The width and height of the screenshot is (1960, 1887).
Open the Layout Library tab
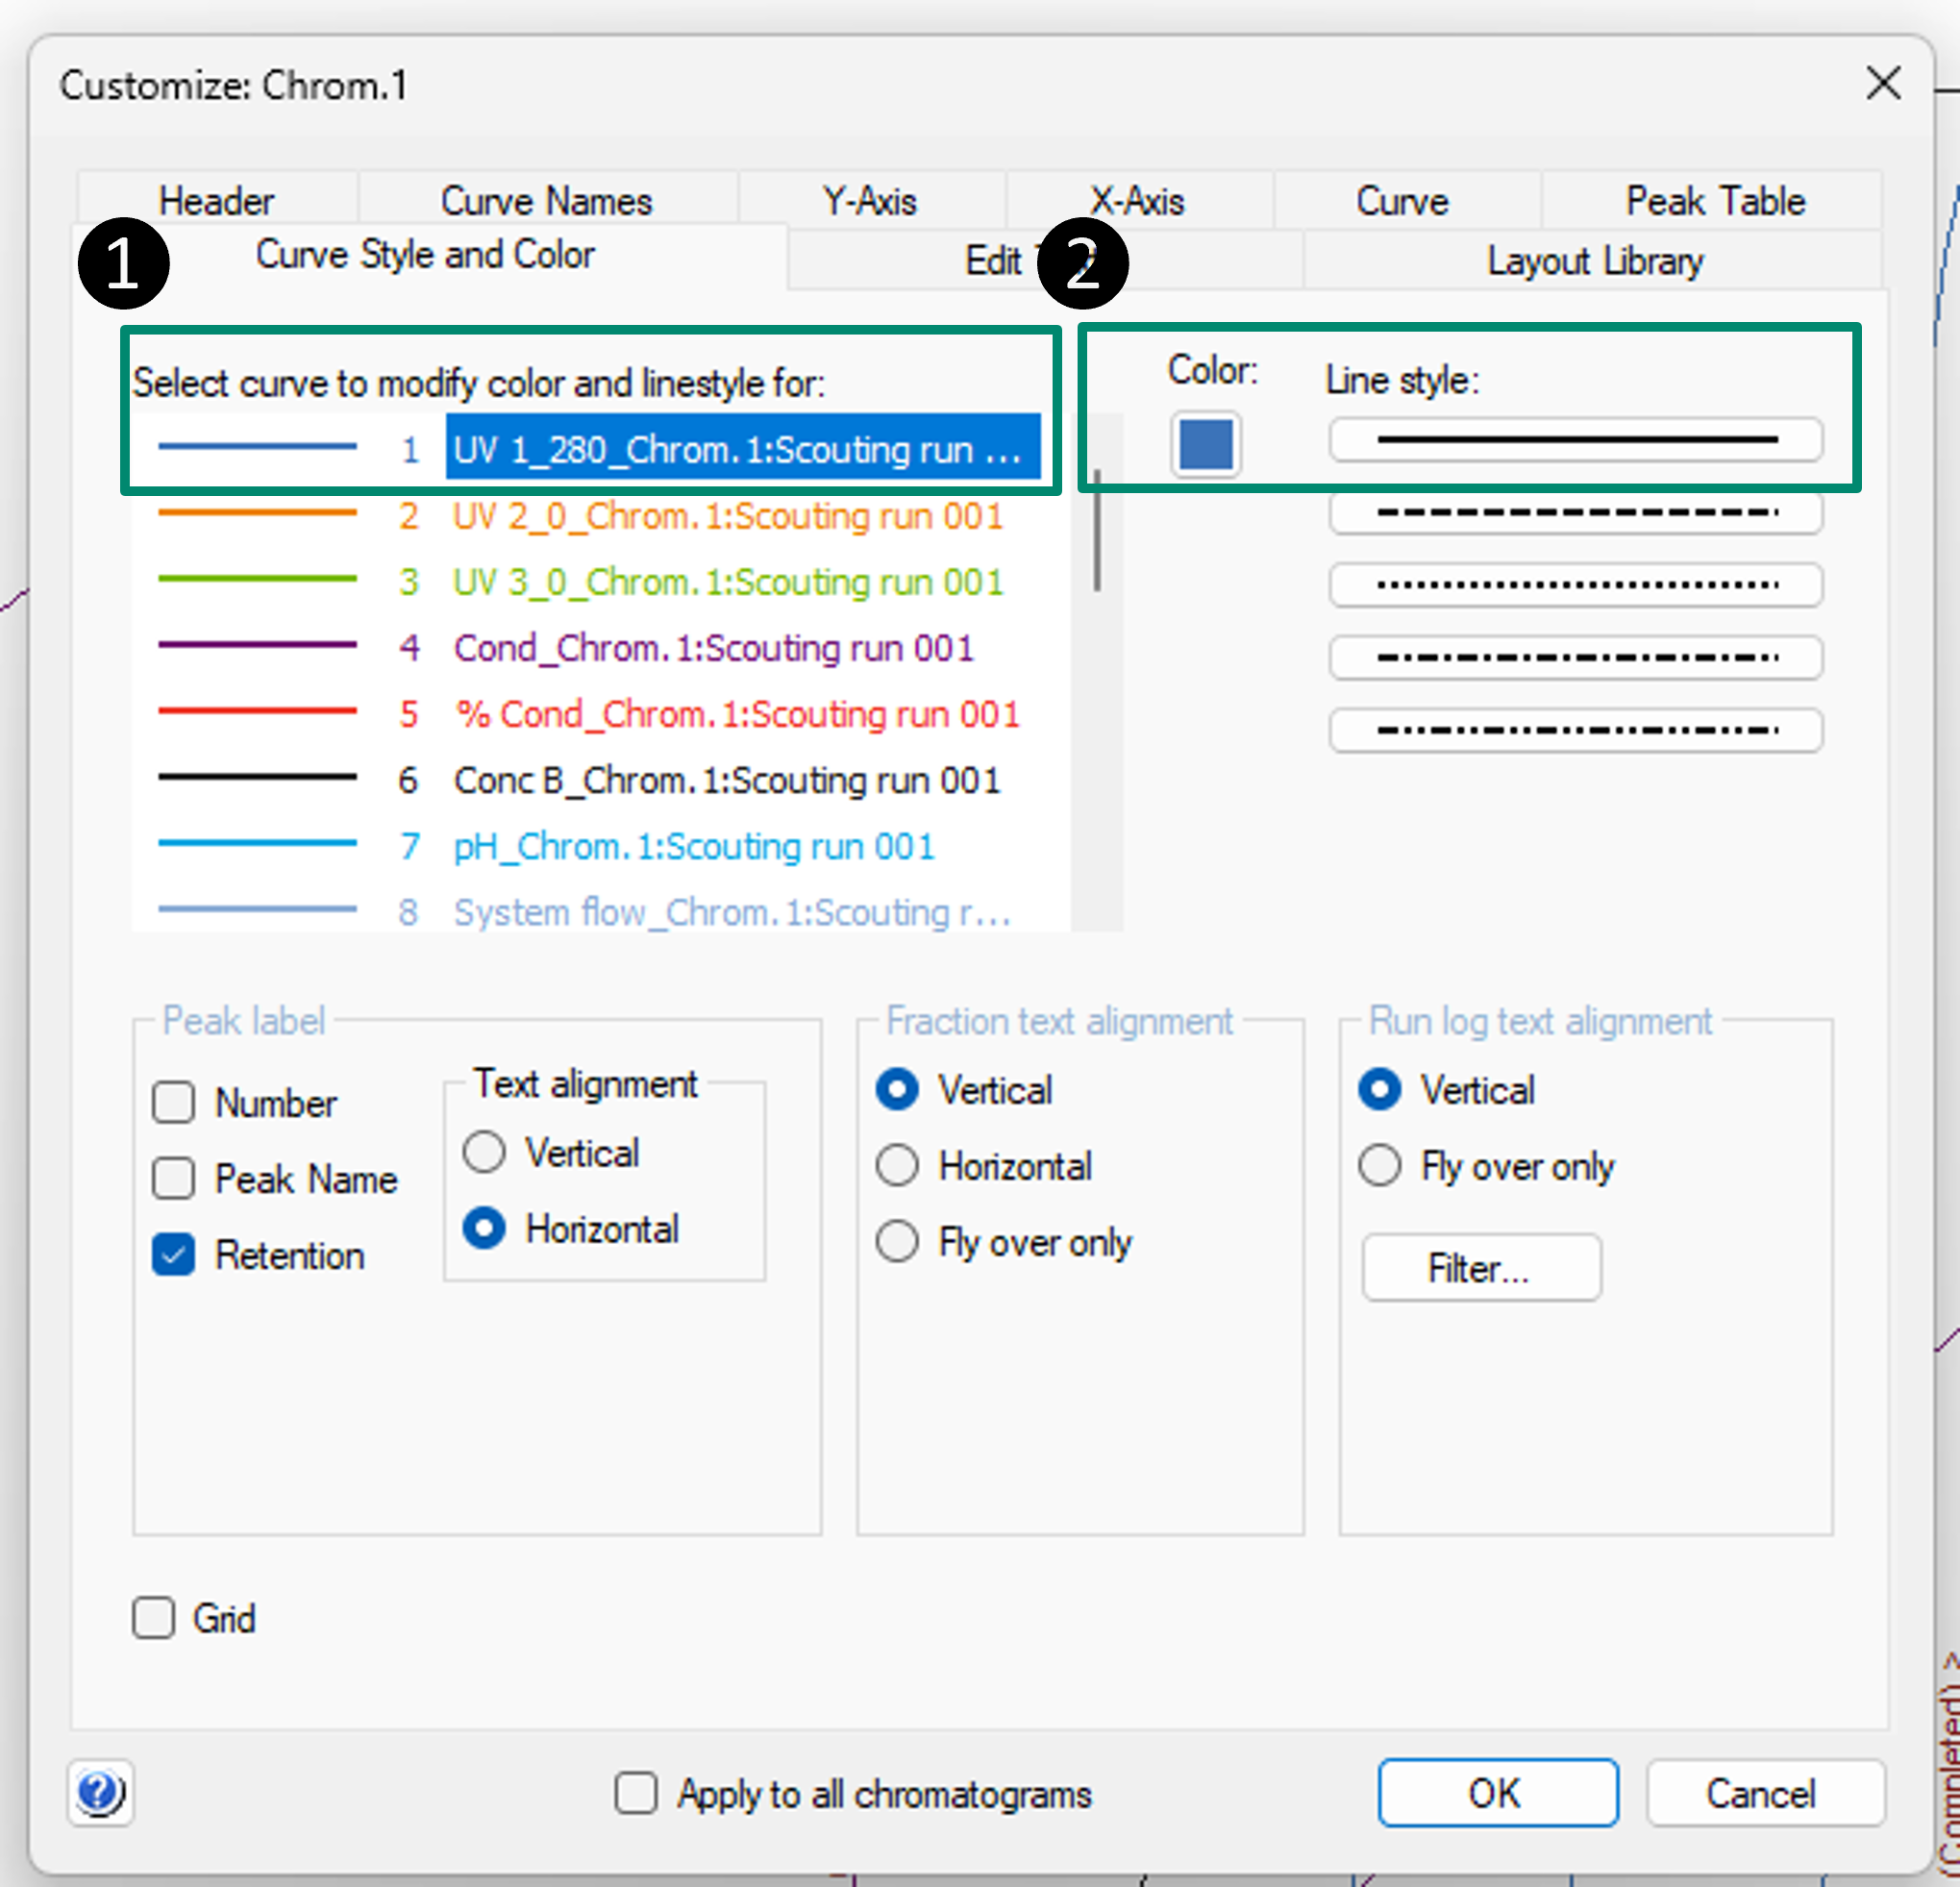(x=1594, y=261)
